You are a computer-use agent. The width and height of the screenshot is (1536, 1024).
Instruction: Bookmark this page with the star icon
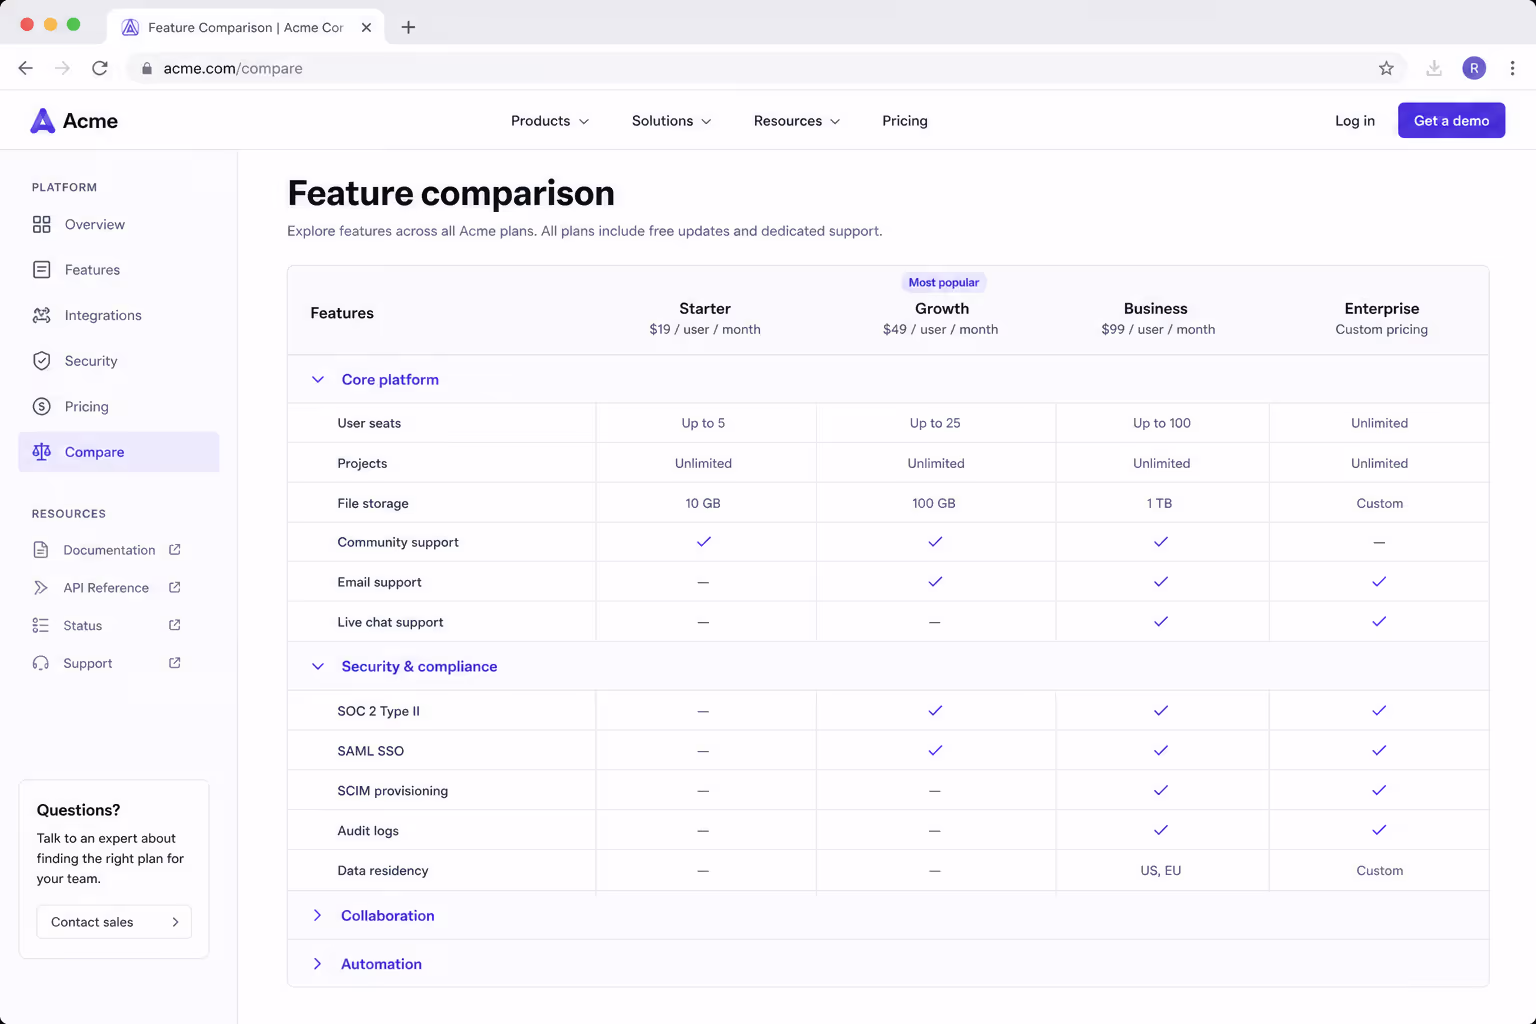[x=1386, y=68]
